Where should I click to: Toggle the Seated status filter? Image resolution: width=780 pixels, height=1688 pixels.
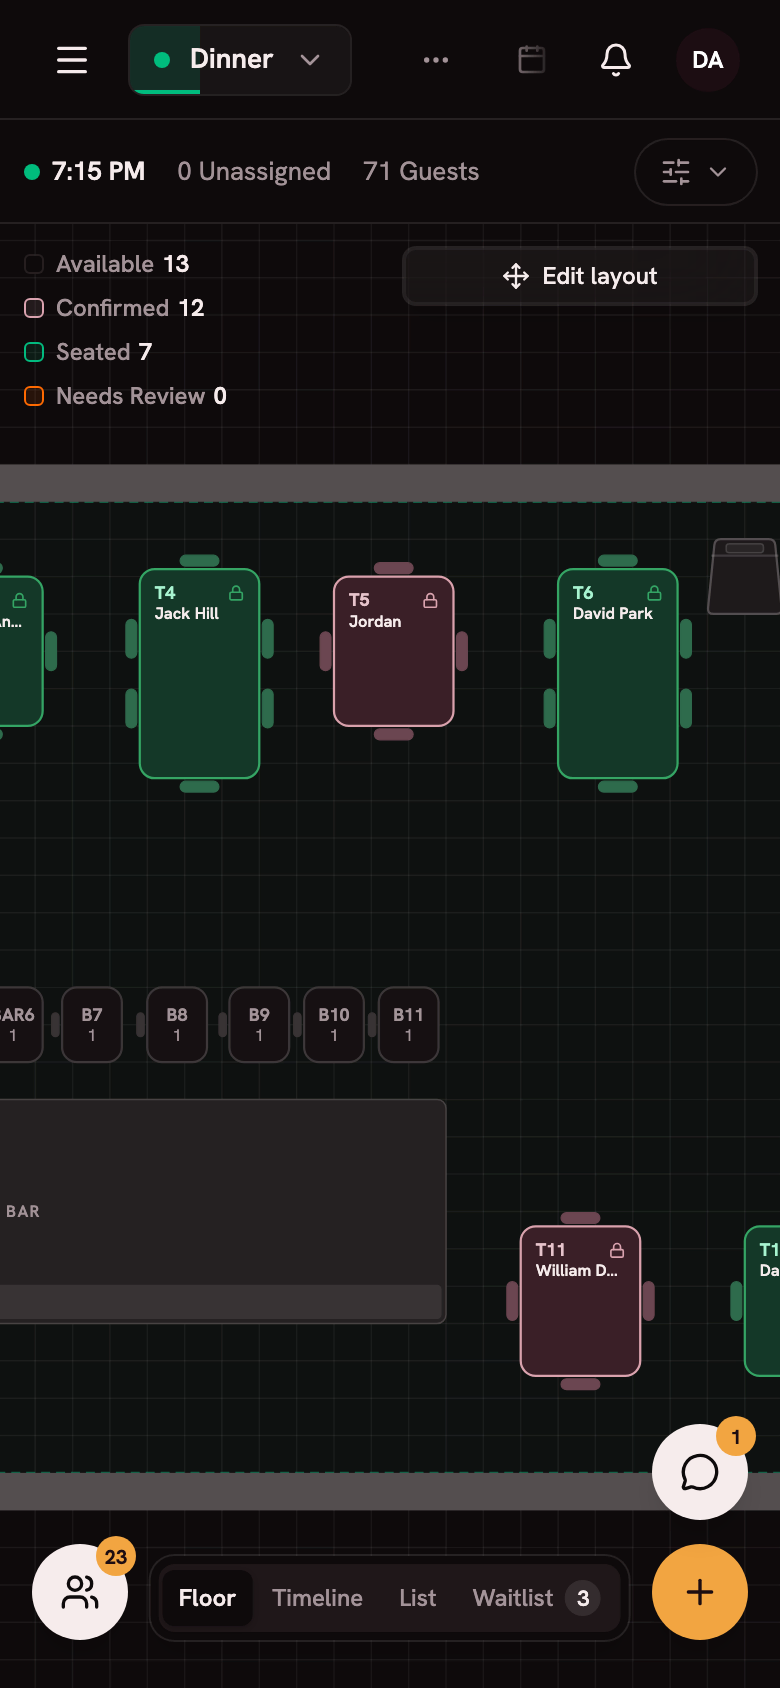88,352
